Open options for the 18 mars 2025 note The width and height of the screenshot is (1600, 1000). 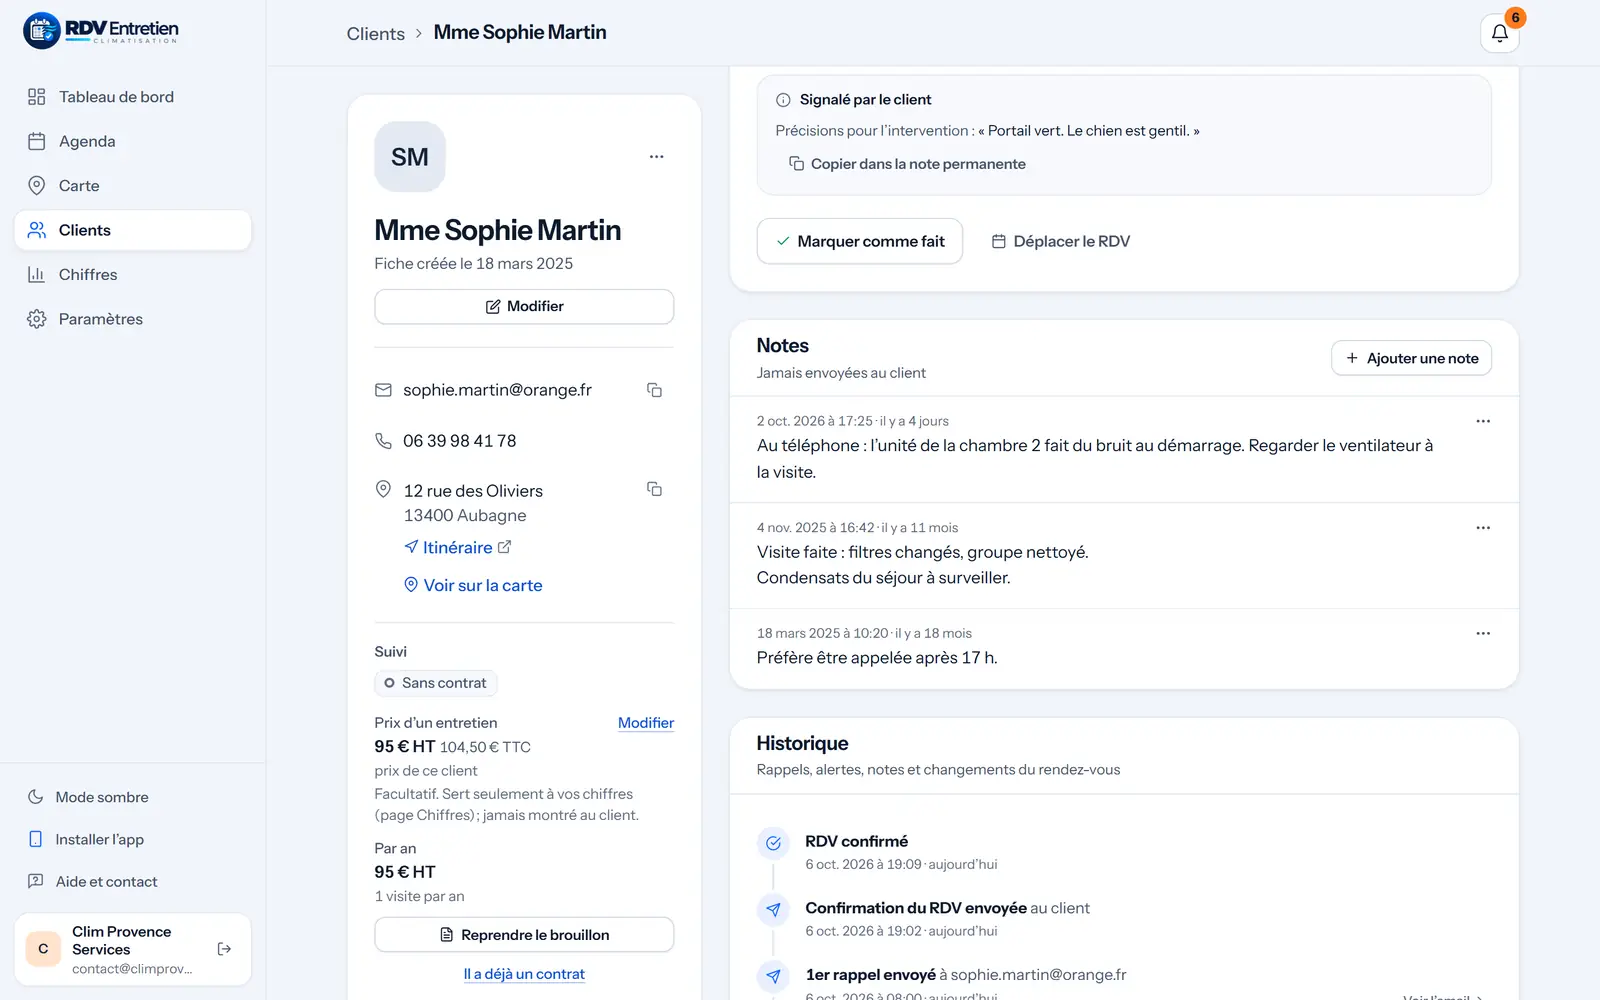point(1483,633)
